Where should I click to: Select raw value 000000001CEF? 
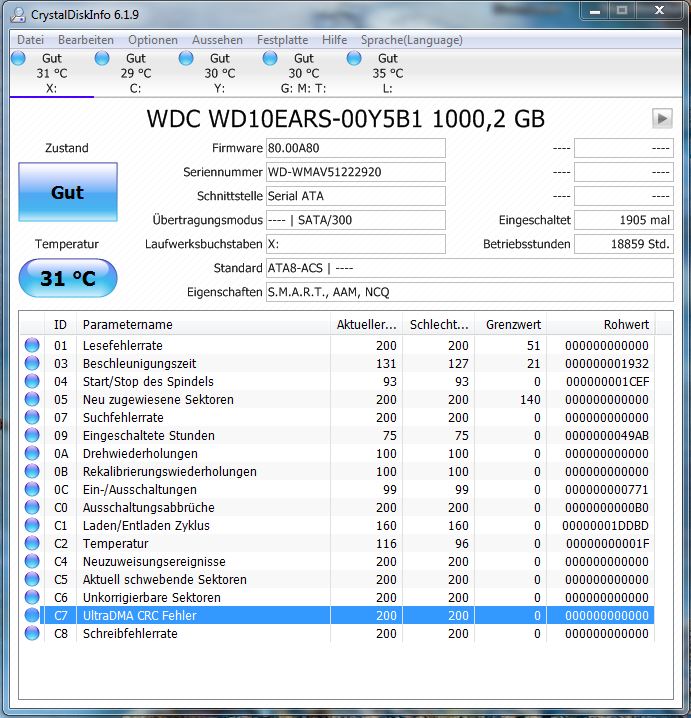point(607,381)
